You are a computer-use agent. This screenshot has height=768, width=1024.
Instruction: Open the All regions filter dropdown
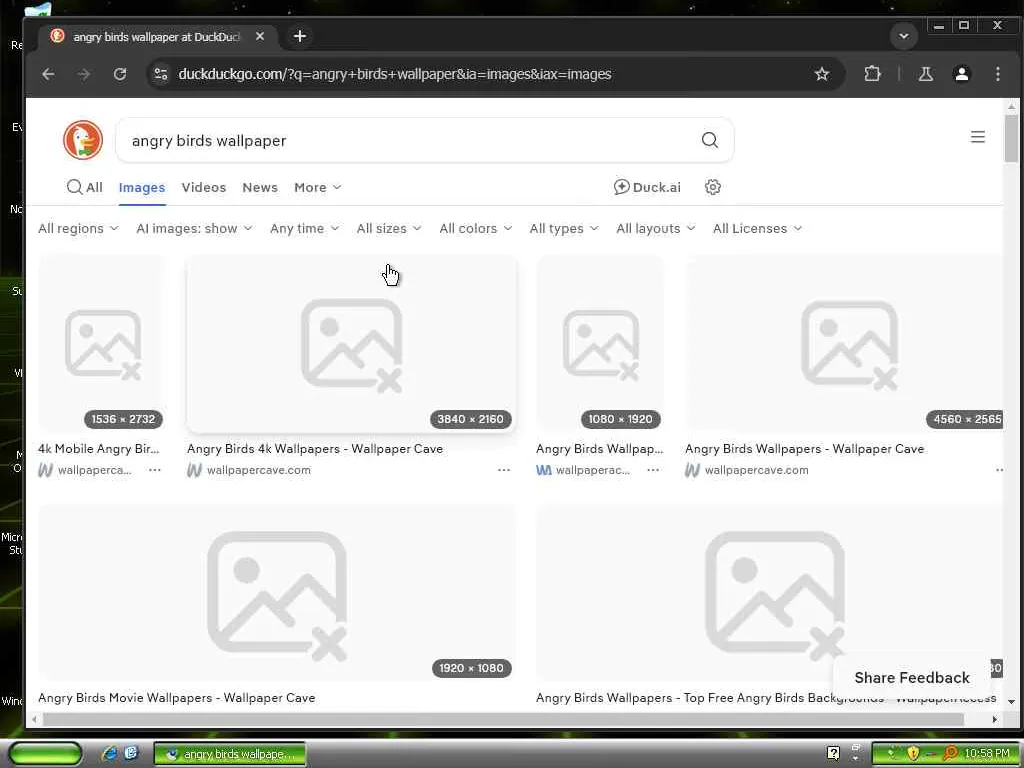click(78, 229)
